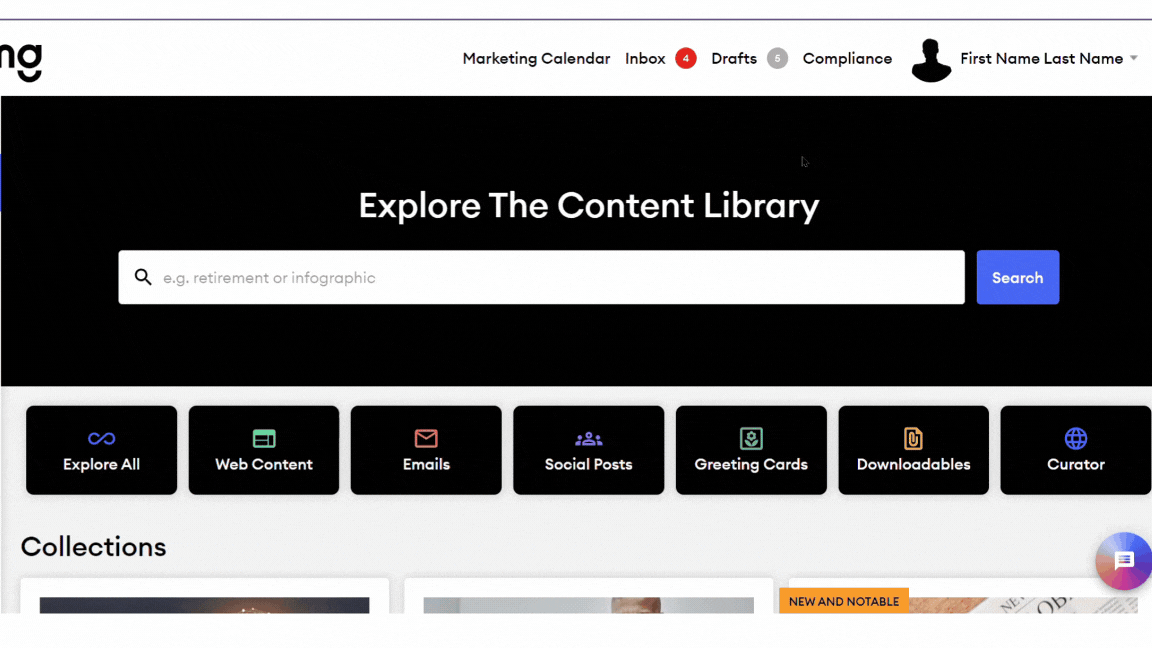Click the user profile avatar

(931, 60)
